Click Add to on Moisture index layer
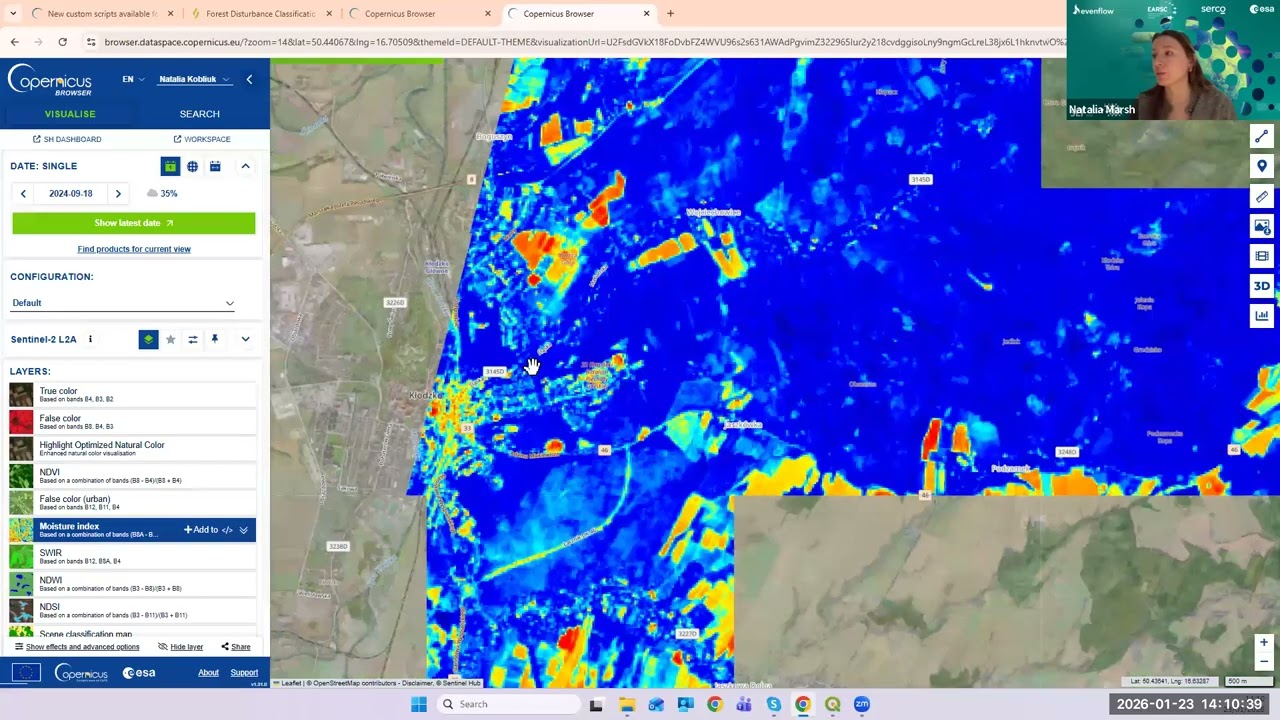The width and height of the screenshot is (1280, 720). click(200, 530)
